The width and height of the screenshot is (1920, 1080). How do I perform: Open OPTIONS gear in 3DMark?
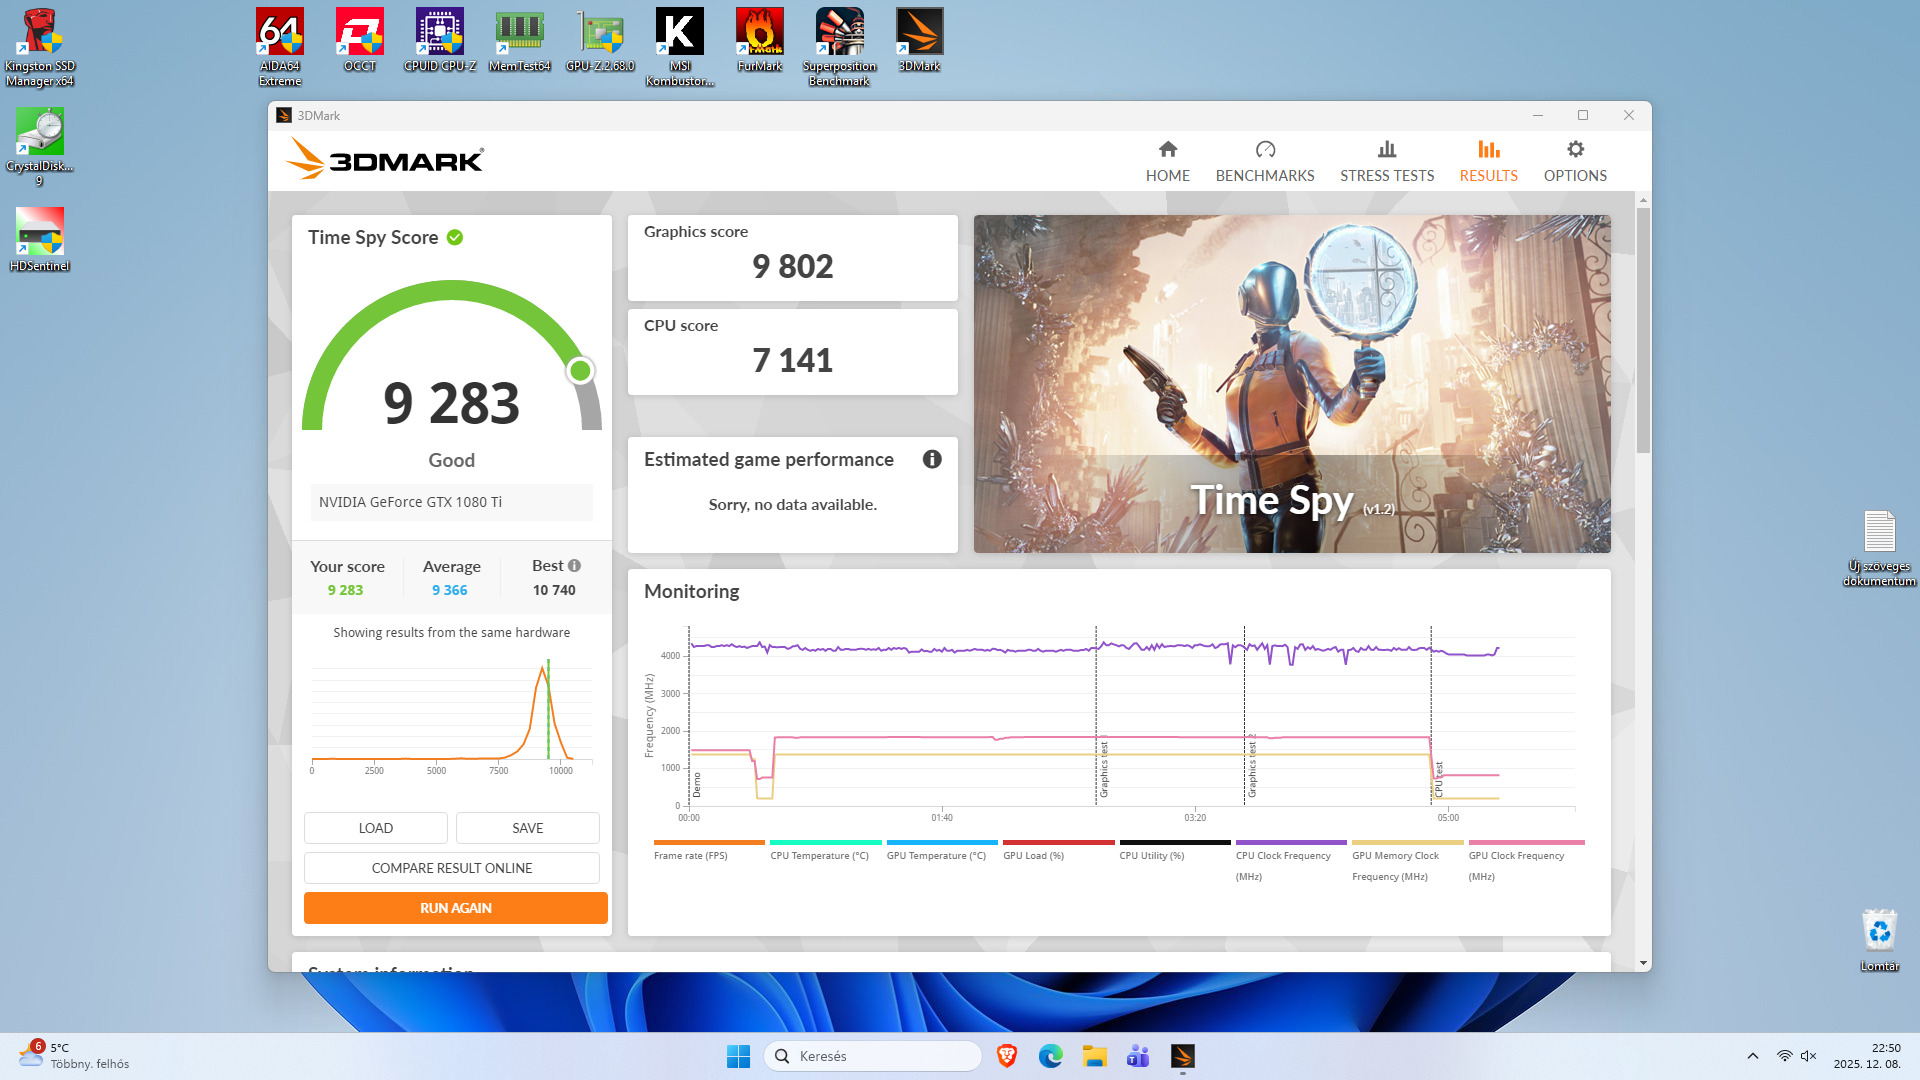coord(1574,161)
